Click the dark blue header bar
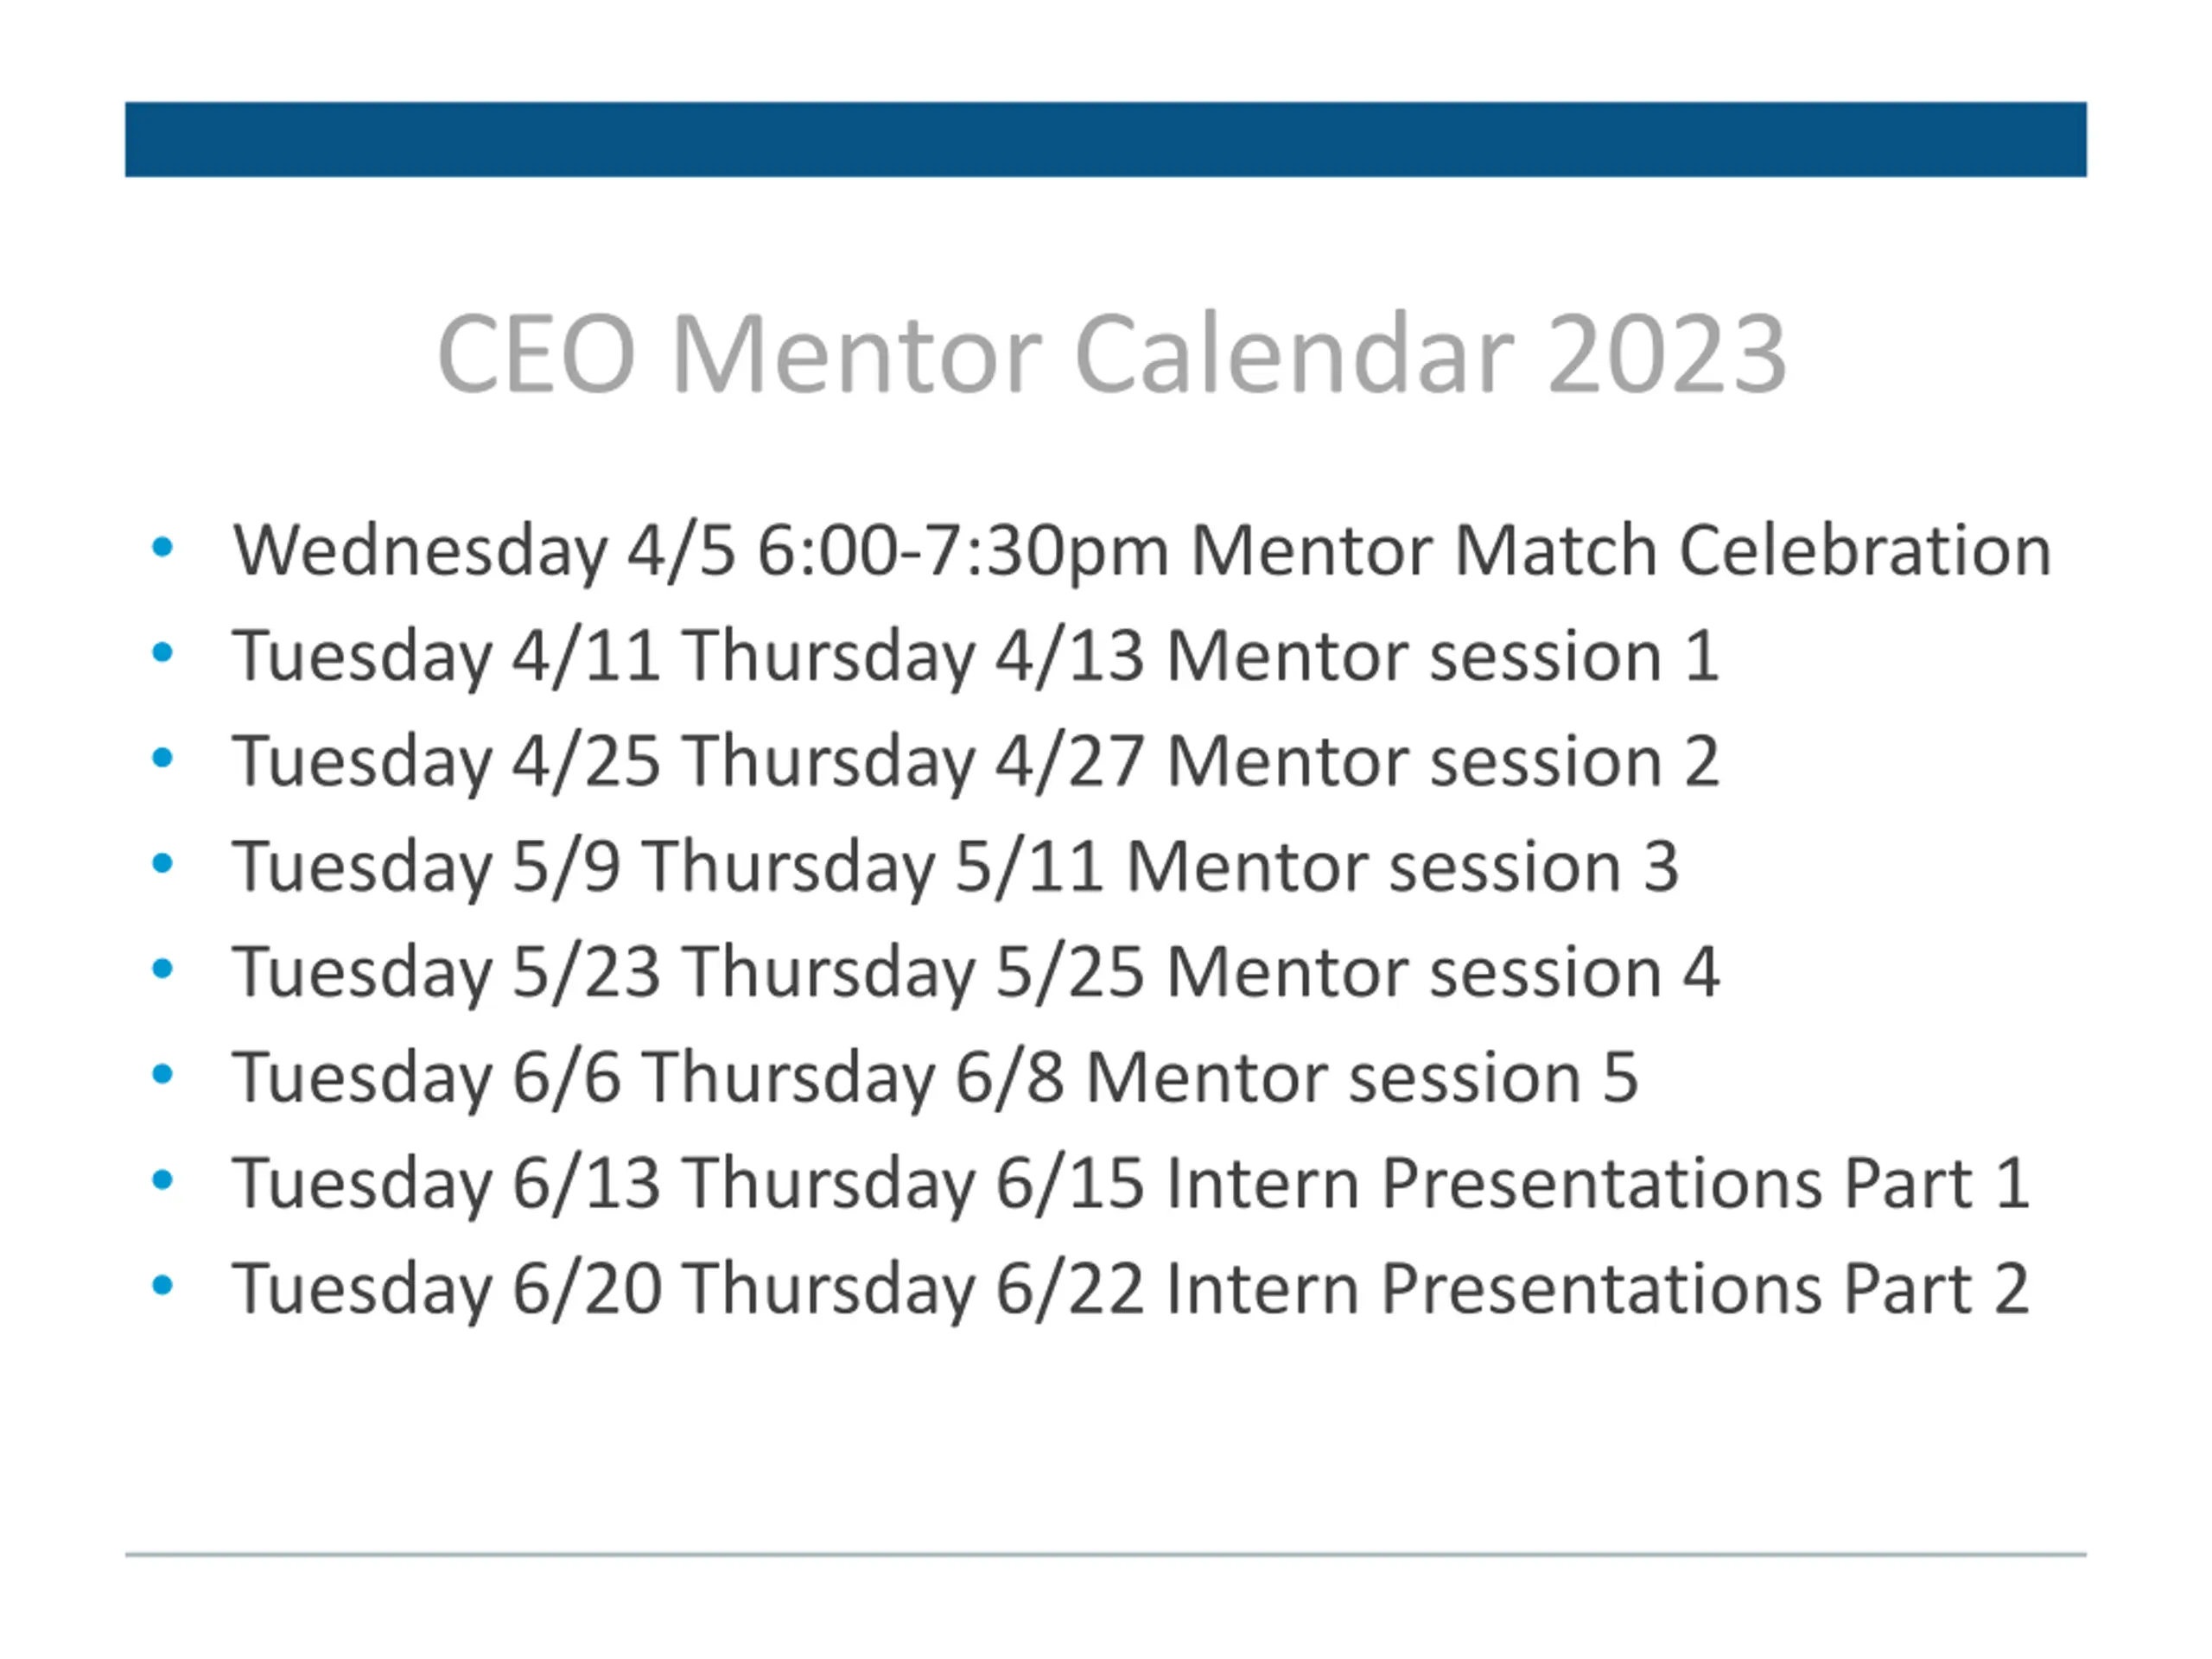The width and height of the screenshot is (2212, 1659). click(x=1106, y=139)
